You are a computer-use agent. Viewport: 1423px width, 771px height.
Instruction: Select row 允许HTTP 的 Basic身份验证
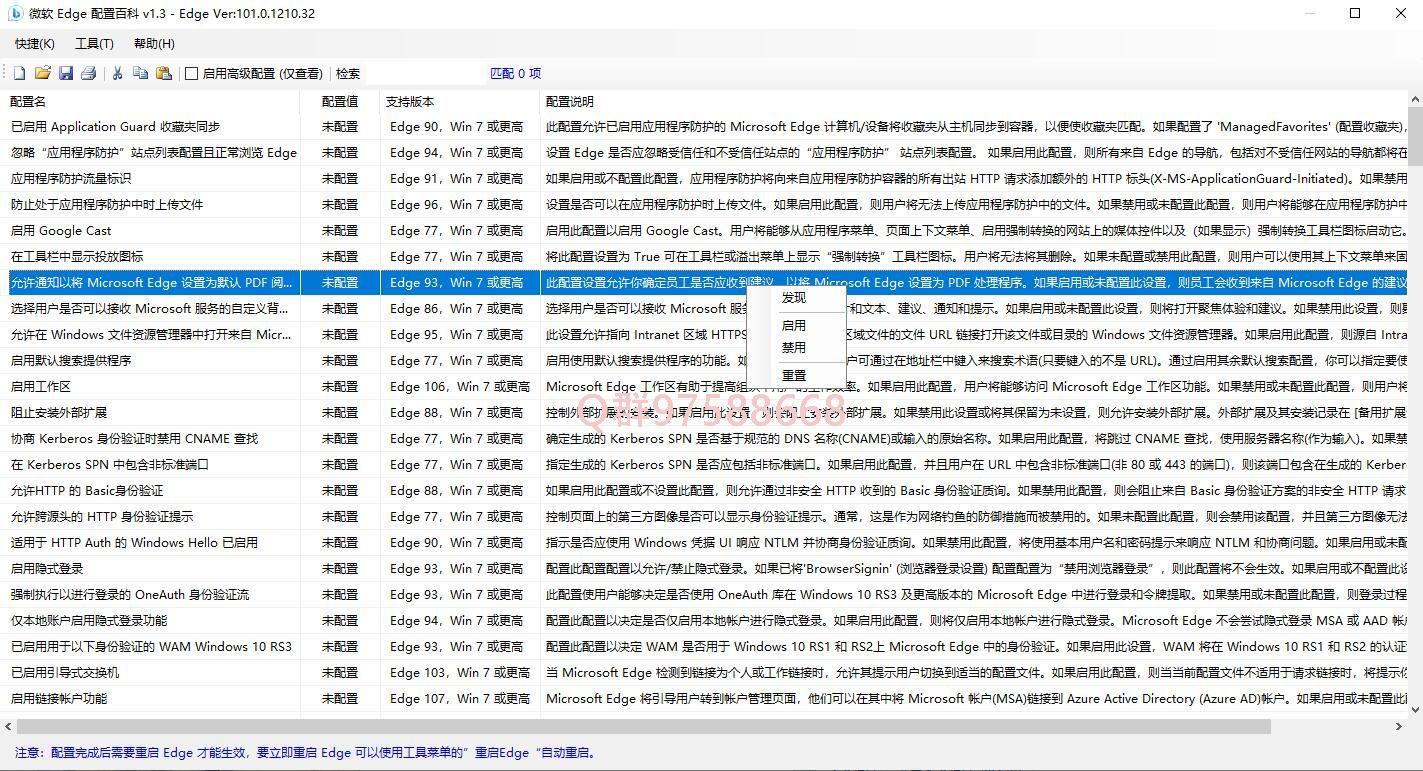pos(706,491)
